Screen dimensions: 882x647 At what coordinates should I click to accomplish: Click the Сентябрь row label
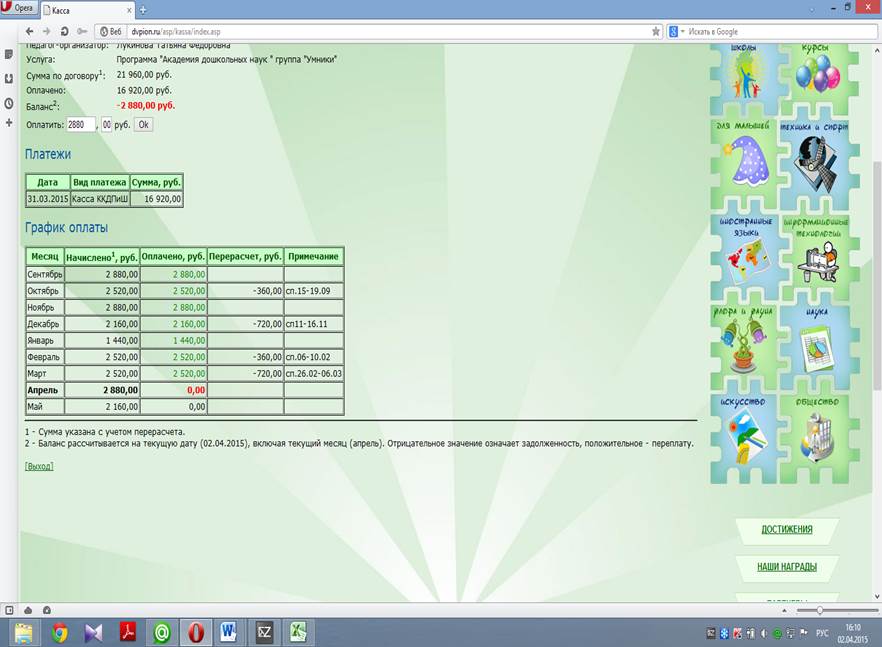45,275
